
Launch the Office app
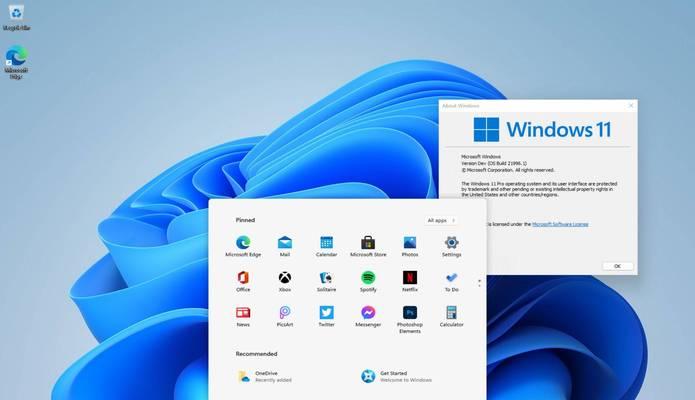pyautogui.click(x=243, y=281)
